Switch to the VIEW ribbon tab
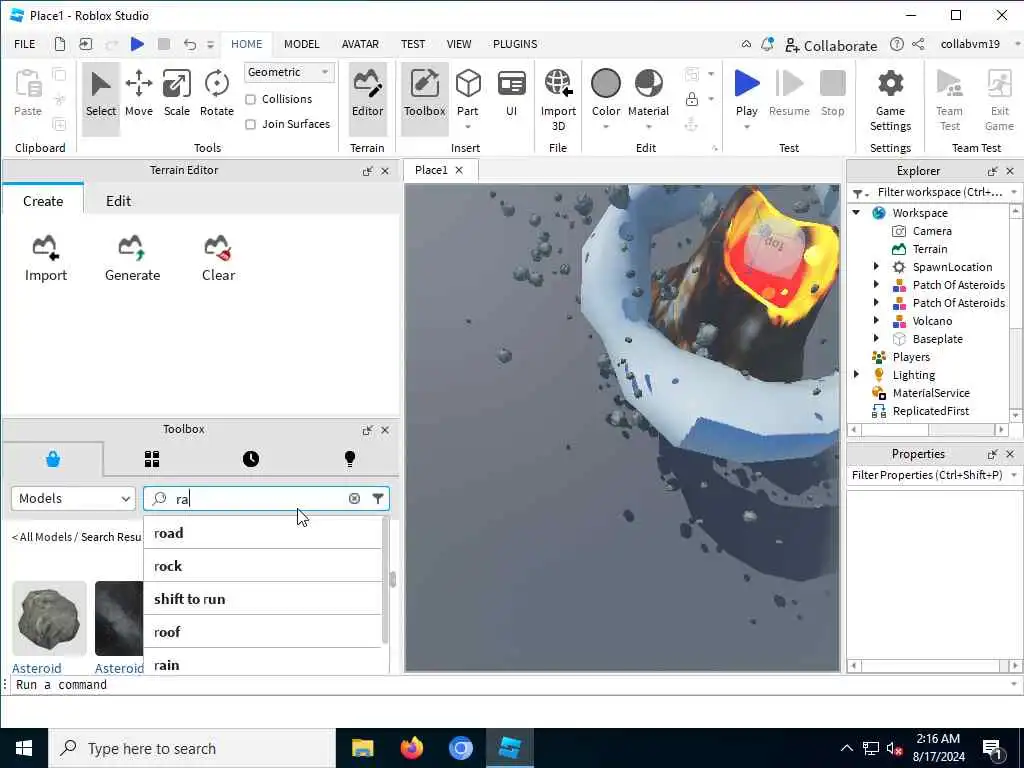 point(458,44)
